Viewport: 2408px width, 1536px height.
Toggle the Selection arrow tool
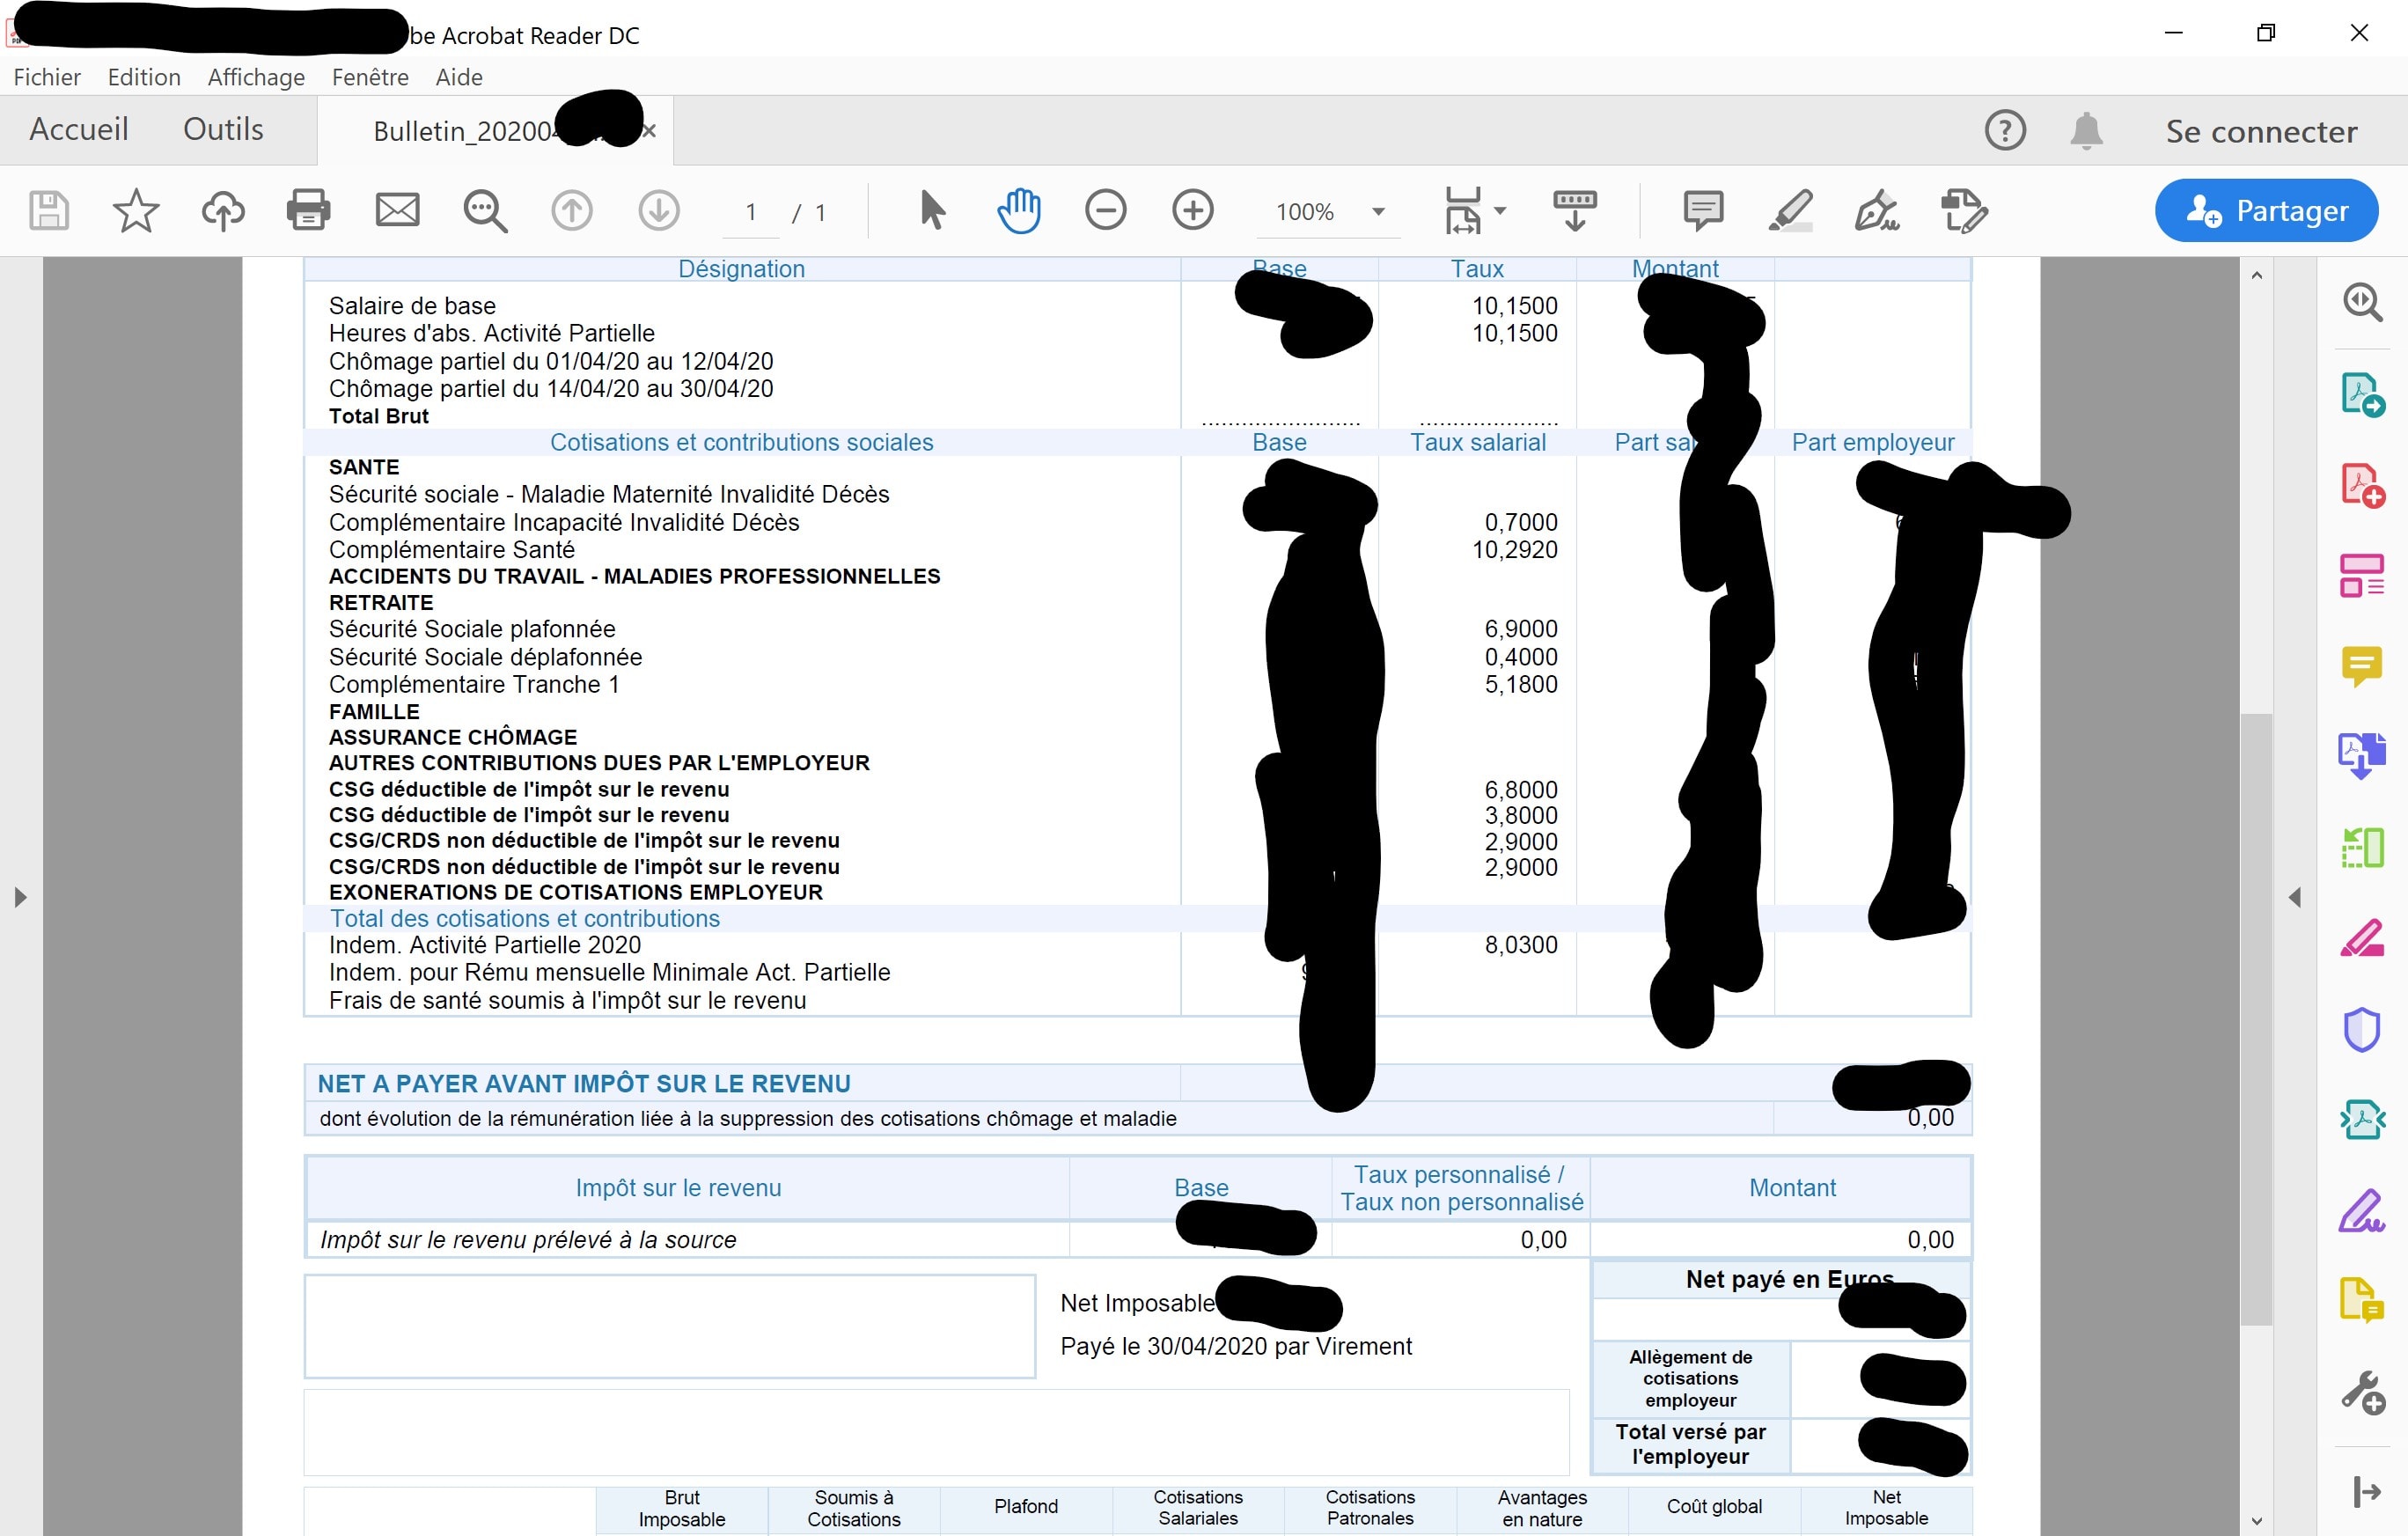932,211
